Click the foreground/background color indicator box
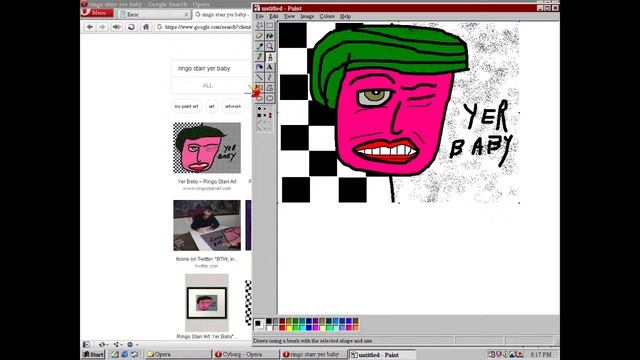 259,324
